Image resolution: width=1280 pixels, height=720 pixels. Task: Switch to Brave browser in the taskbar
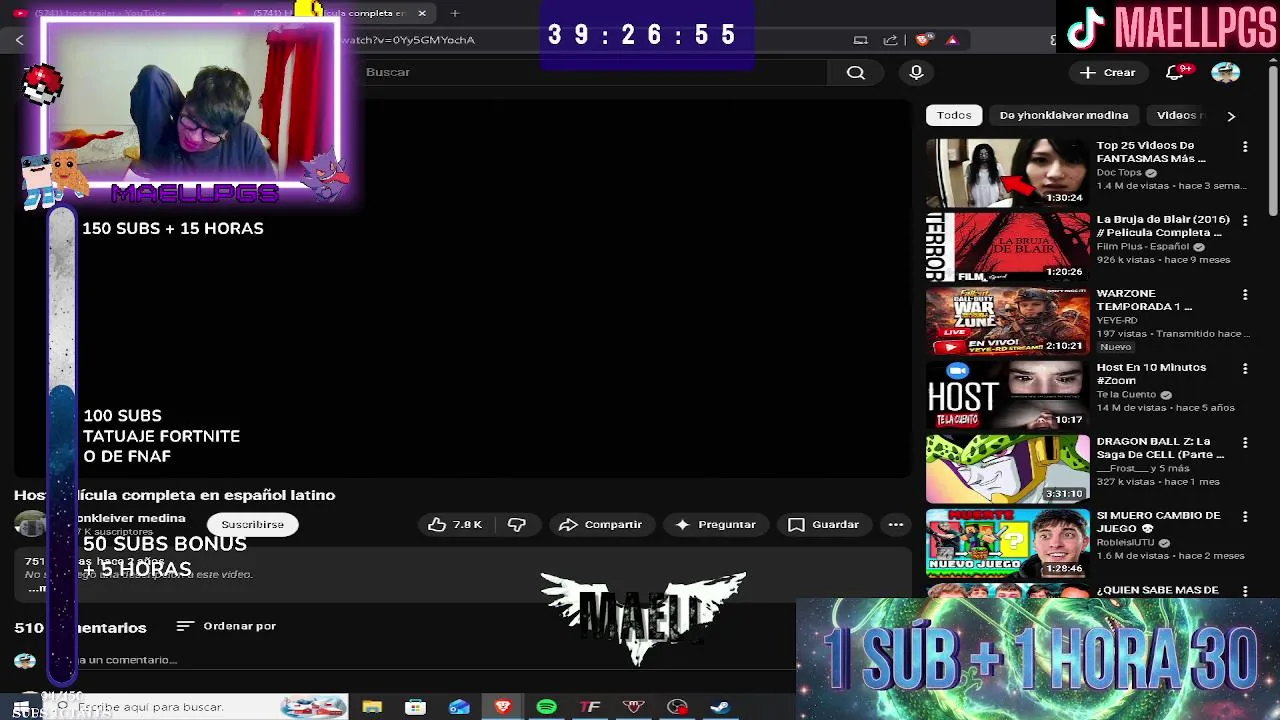[x=503, y=707]
